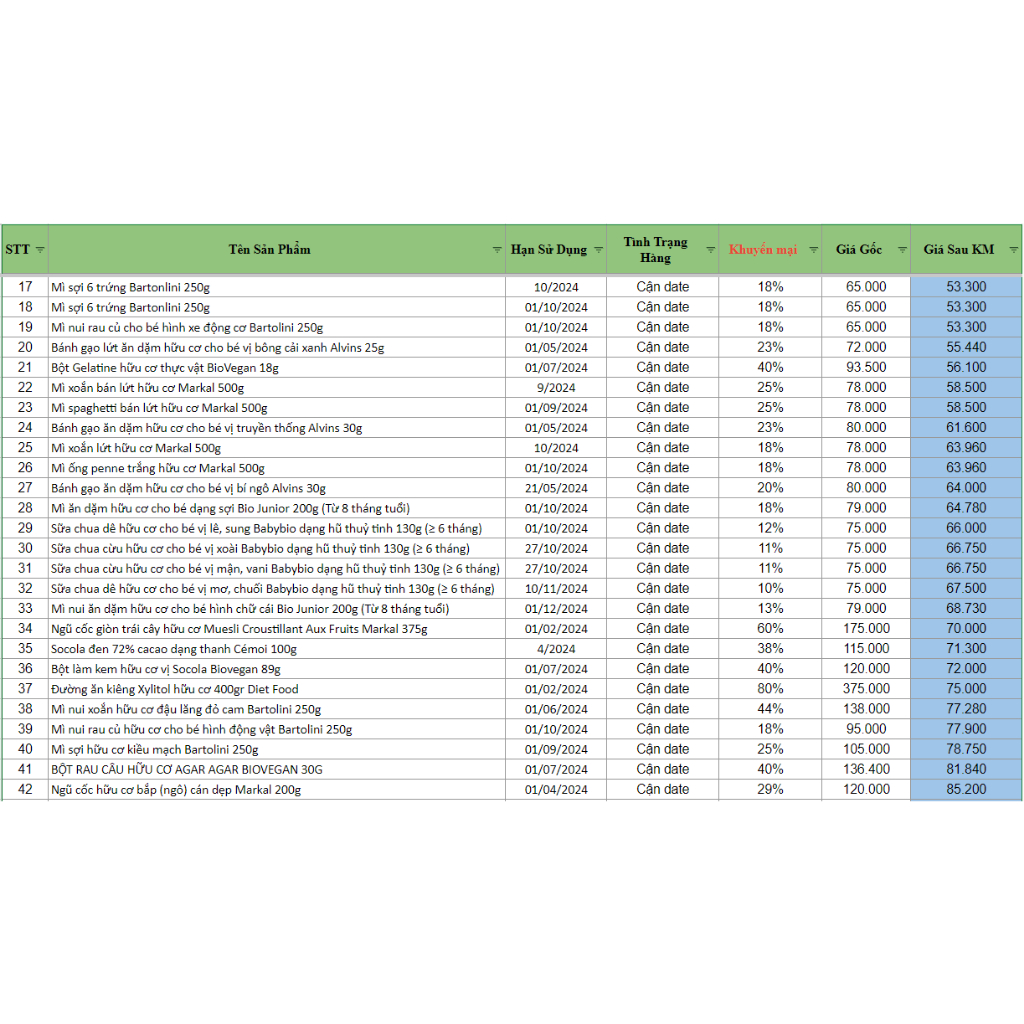Select cell Mì spaghetti bán lứt hữu cơ Markal 500g
The width and height of the screenshot is (1024, 1024).
point(276,408)
